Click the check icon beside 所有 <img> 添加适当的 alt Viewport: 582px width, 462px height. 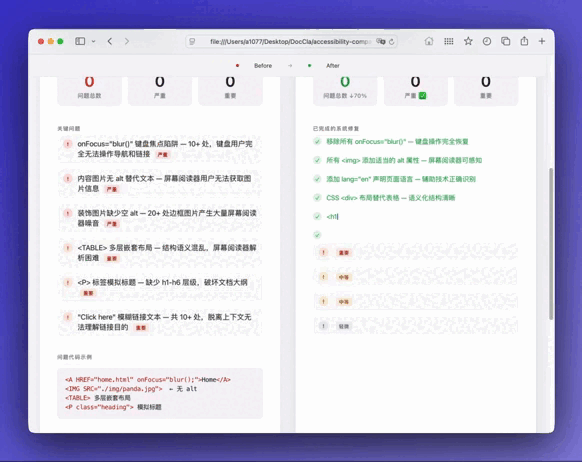(317, 160)
